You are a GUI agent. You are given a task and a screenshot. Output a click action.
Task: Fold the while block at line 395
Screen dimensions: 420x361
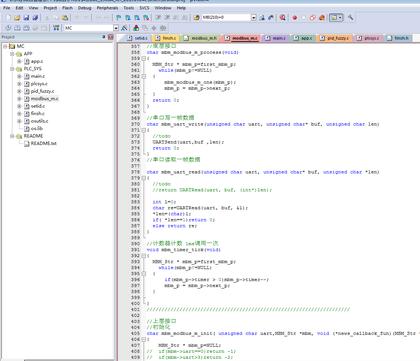tap(144, 274)
